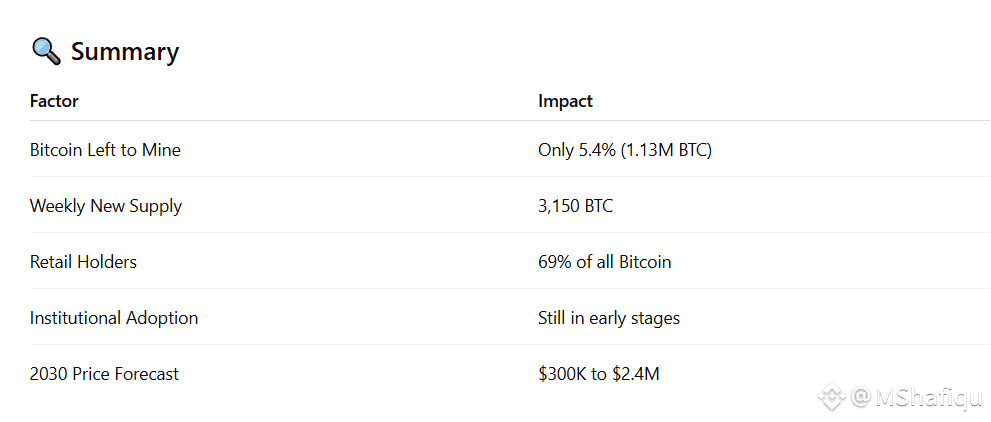Click the 2030 Price Forecast label
Viewport: 991px width, 422px height.
pos(104,374)
